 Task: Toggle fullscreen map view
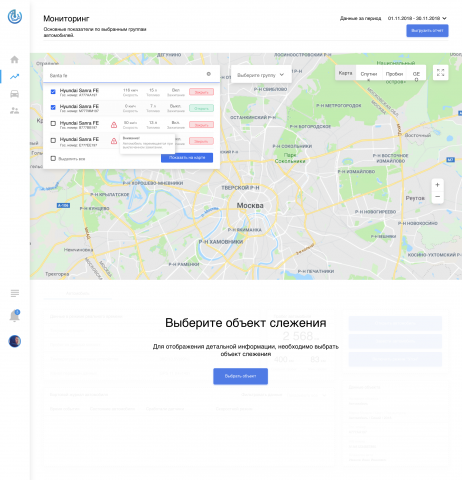tap(441, 73)
